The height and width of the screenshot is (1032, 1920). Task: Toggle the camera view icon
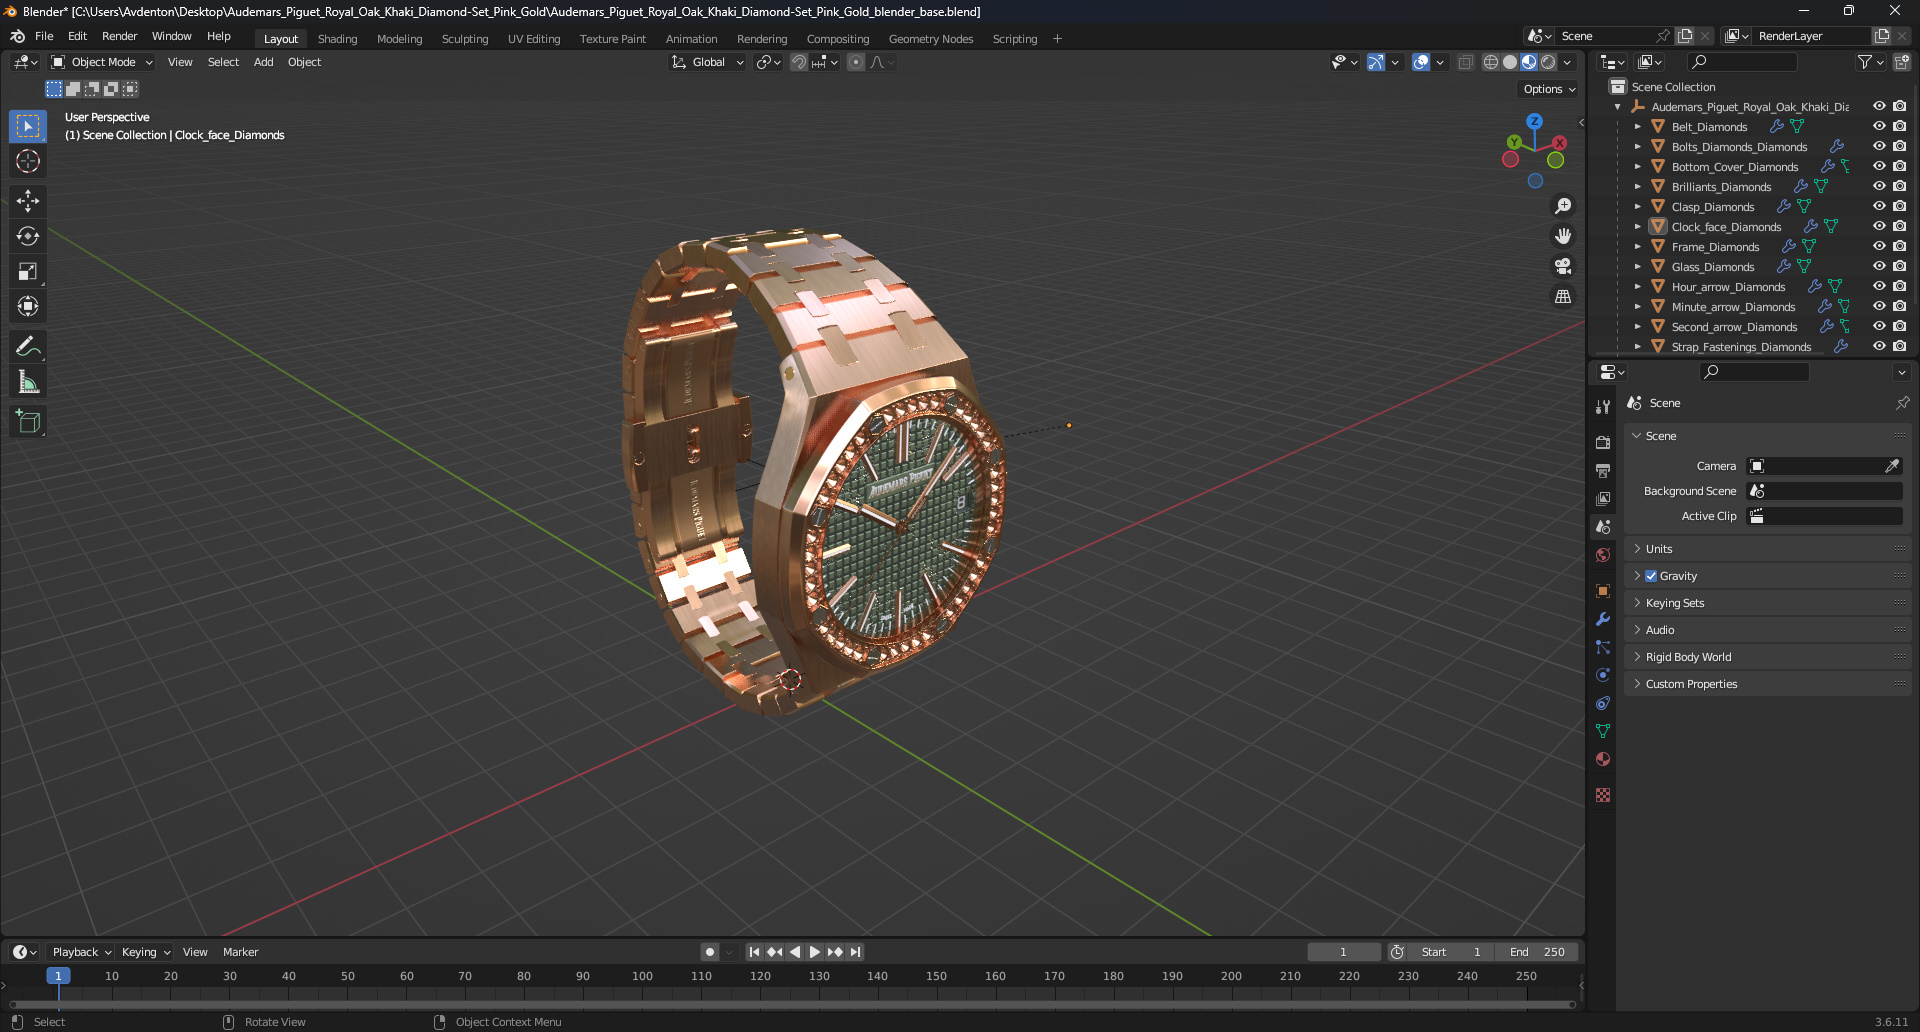click(x=1562, y=266)
